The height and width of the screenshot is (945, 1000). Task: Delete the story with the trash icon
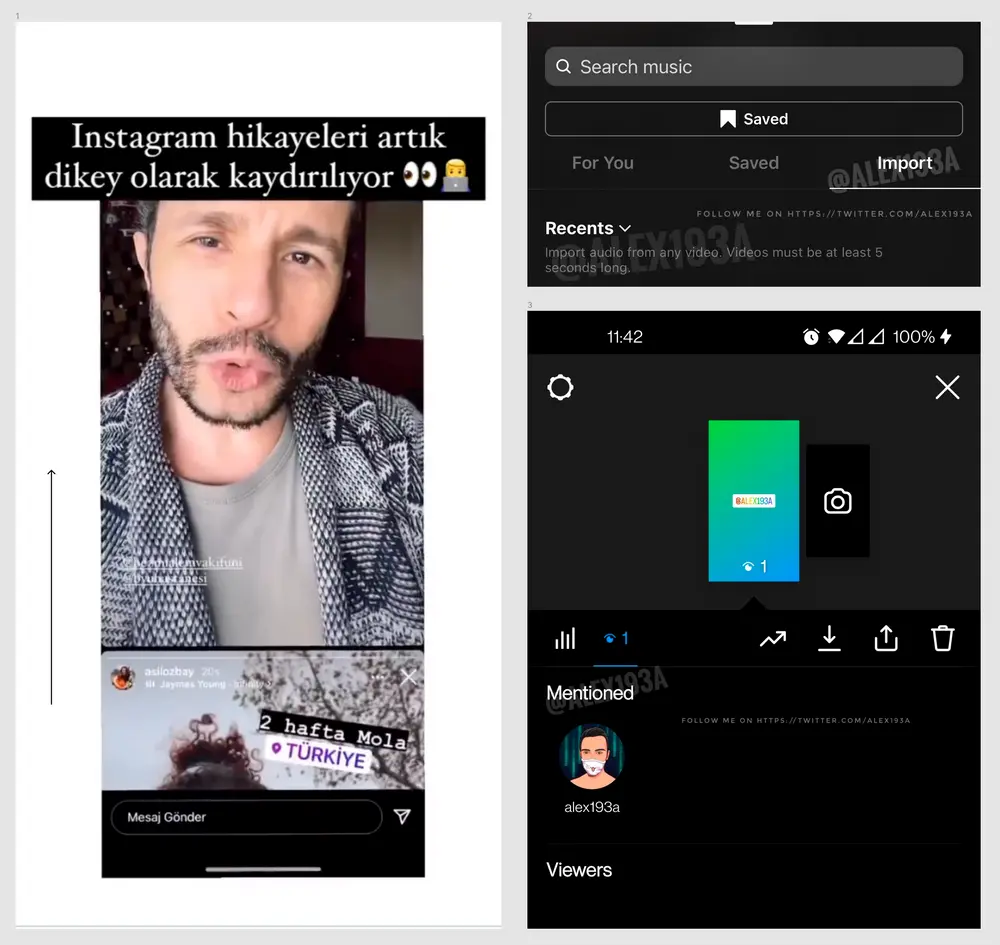pos(942,639)
